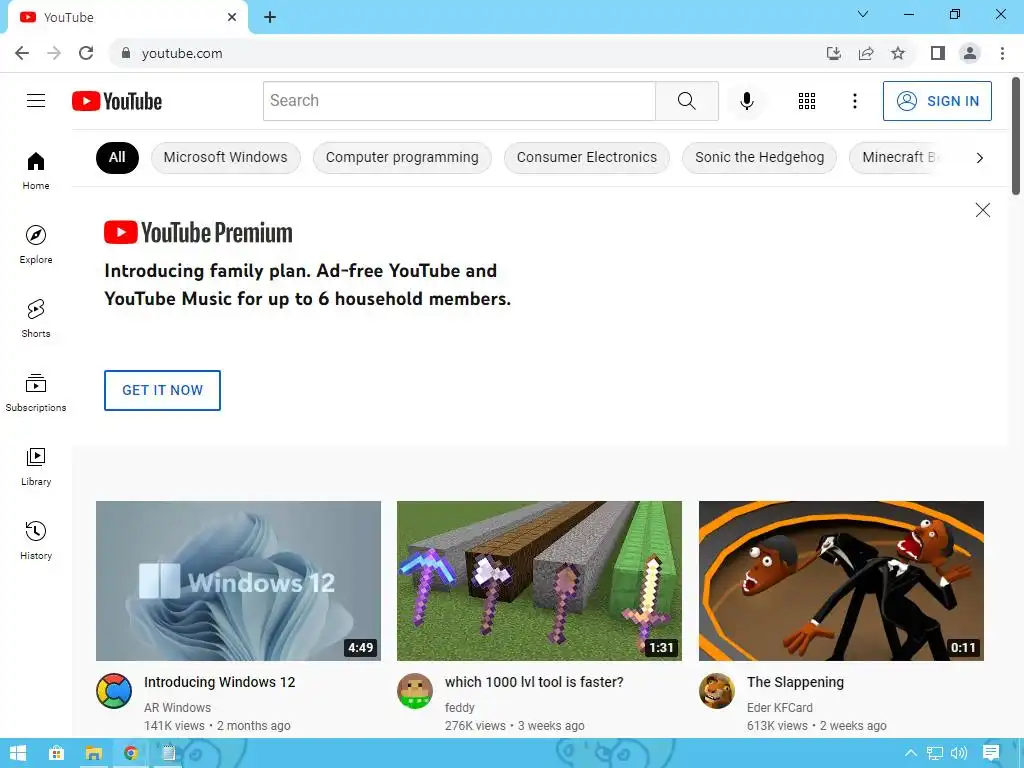
Task: Click the YouTube Premium logo
Action: (x=198, y=232)
